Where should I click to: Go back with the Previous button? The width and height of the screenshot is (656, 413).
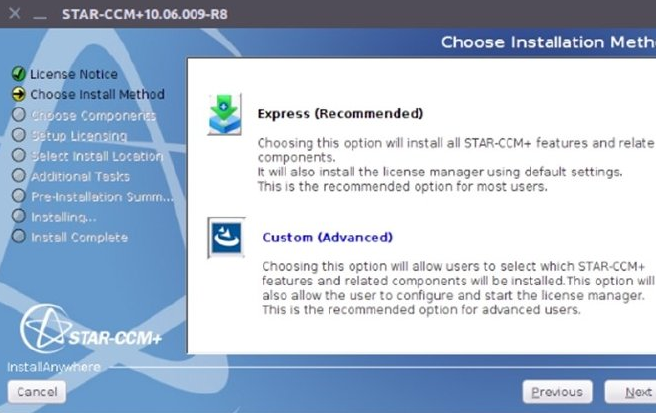[x=557, y=392]
